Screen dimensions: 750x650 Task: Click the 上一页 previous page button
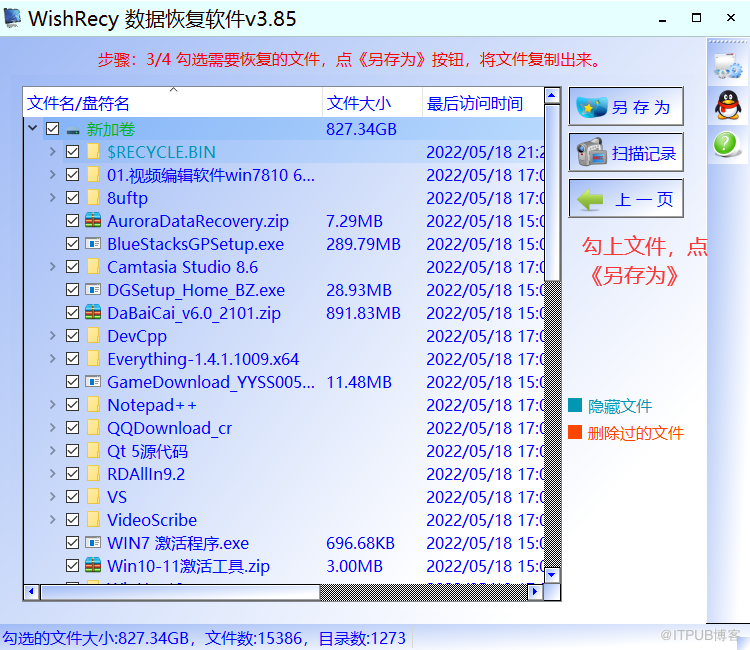click(626, 198)
